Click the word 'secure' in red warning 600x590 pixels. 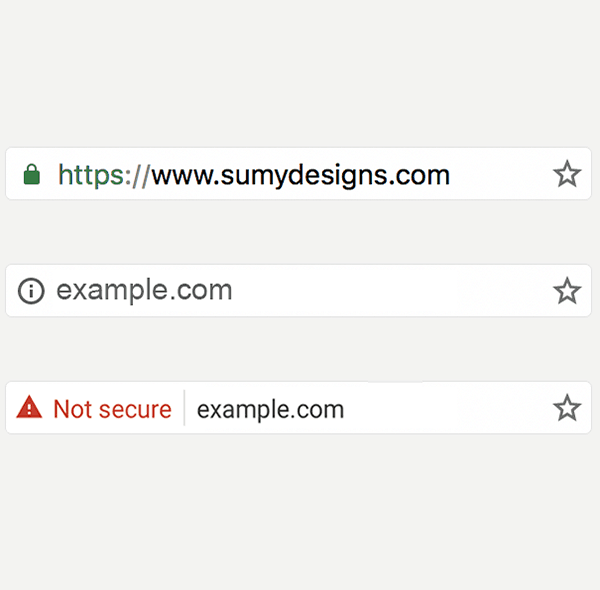(135, 410)
